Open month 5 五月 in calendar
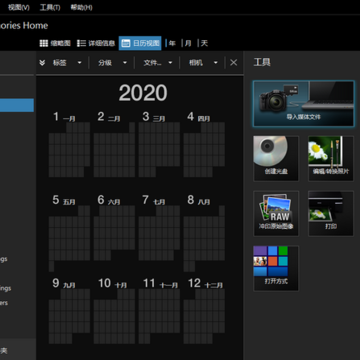This screenshot has height=360, width=360. 69,233
